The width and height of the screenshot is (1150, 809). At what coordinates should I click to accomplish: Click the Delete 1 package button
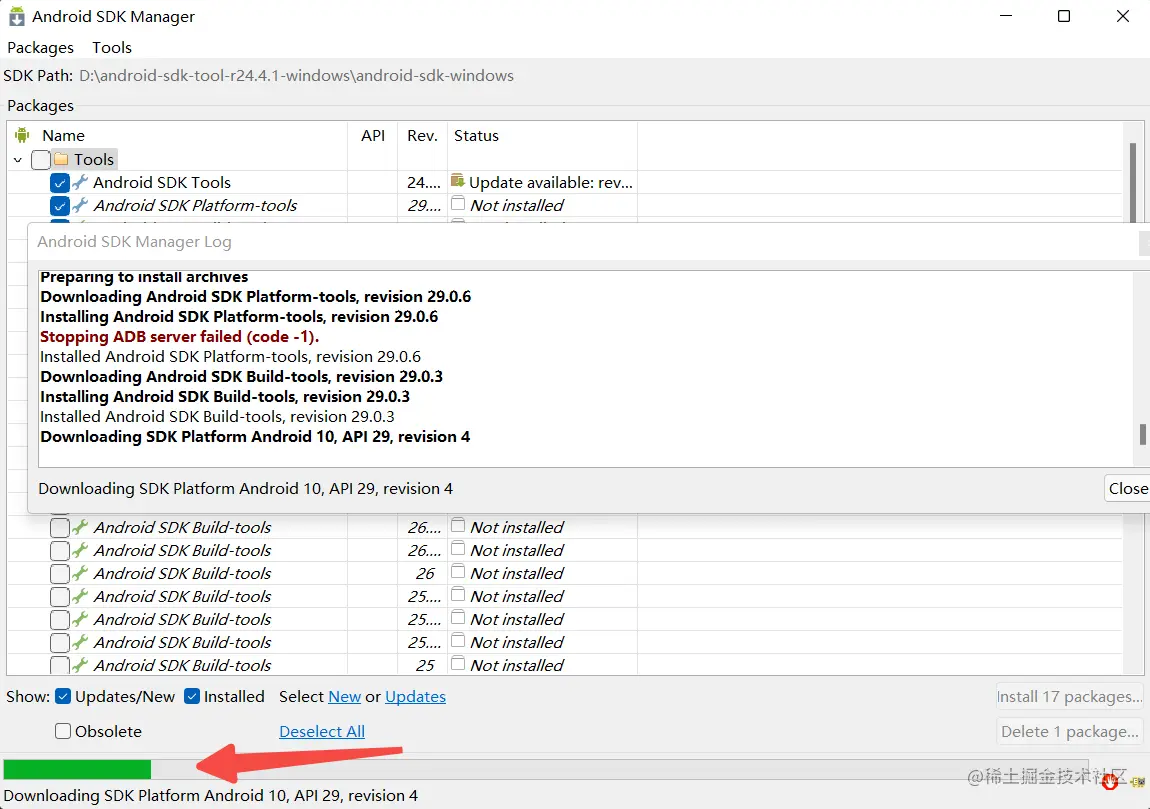1069,731
